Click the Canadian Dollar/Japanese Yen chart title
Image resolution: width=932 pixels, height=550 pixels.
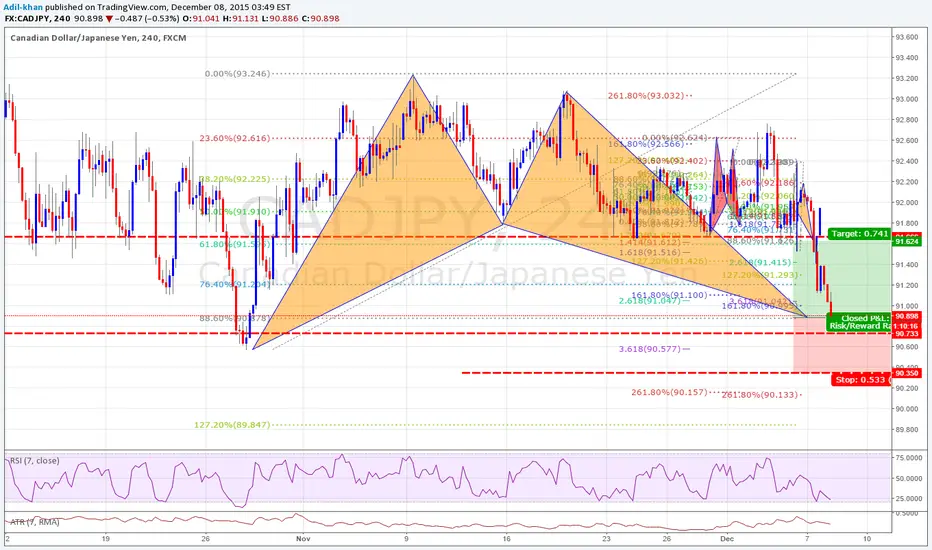(x=98, y=38)
